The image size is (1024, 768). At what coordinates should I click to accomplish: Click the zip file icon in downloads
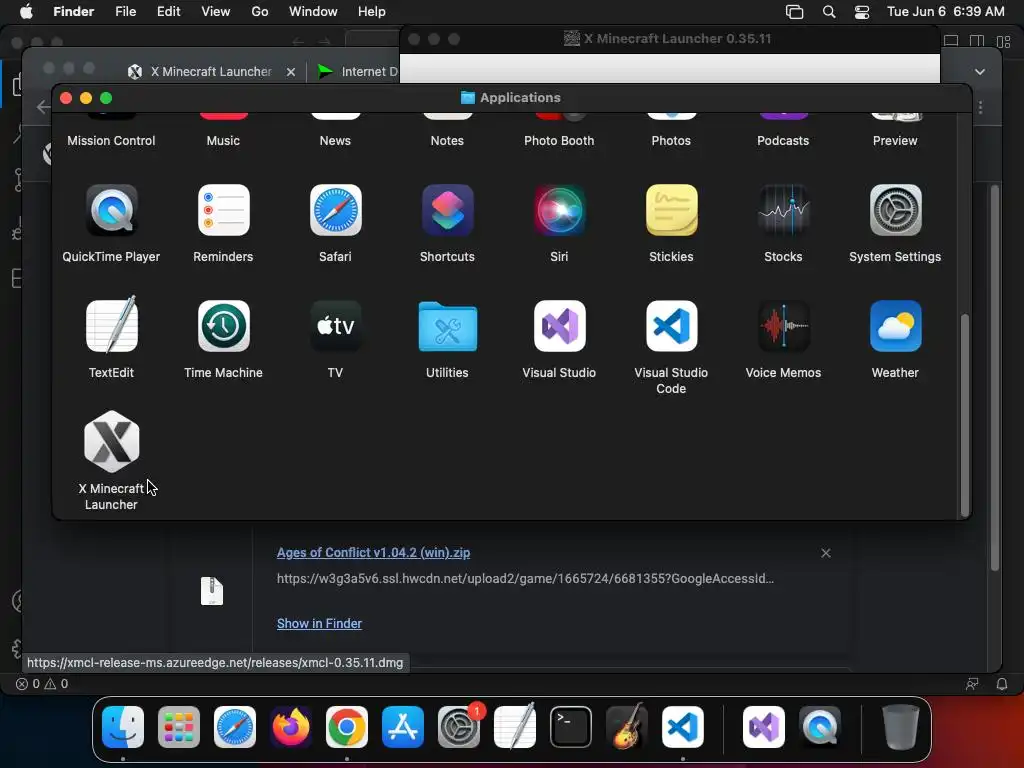[x=212, y=591]
